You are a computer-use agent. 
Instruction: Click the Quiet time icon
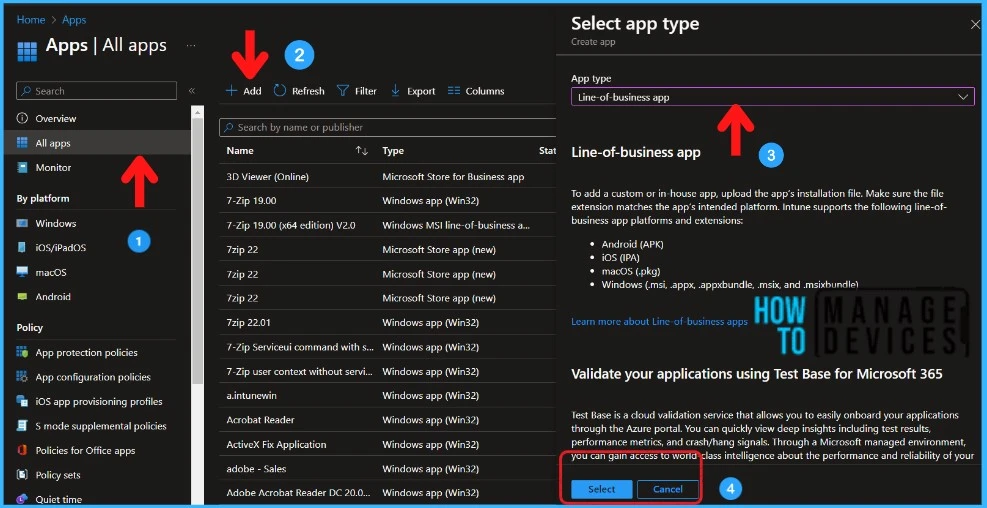(x=22, y=499)
